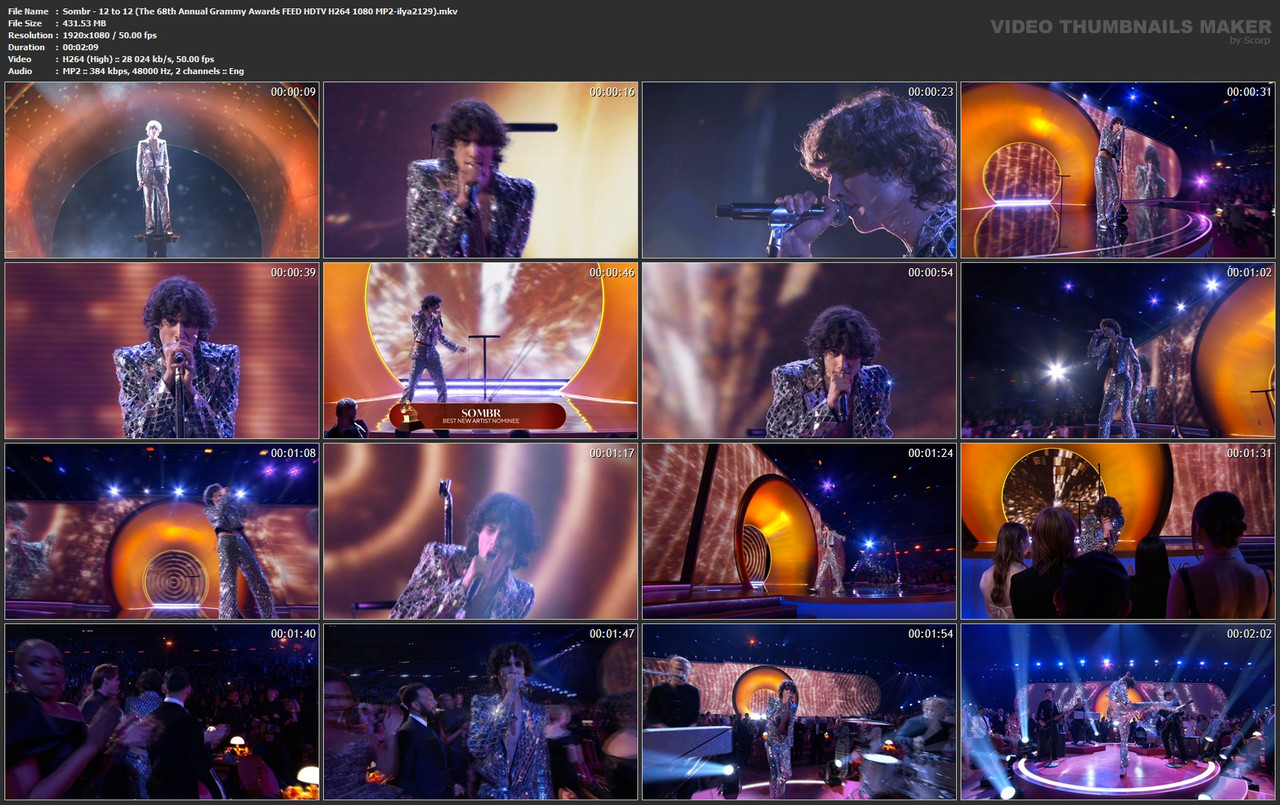
Task: Click the audio info line MP2 384 kbps
Action: pyautogui.click(x=153, y=71)
